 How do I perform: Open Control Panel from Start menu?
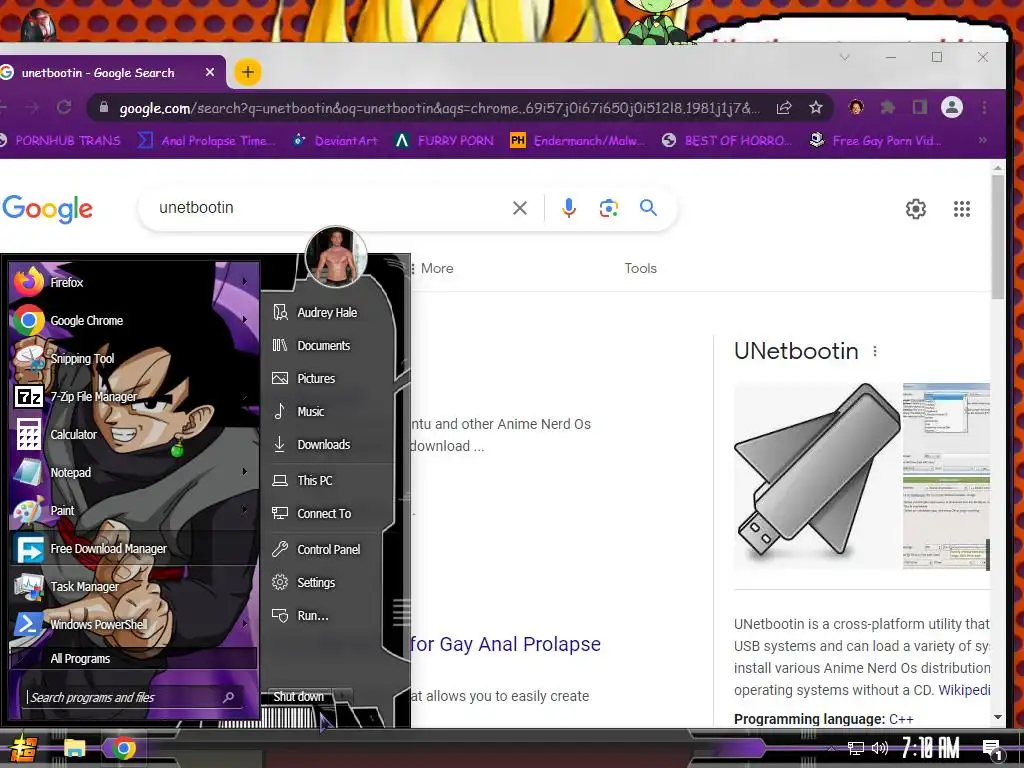[x=328, y=549]
